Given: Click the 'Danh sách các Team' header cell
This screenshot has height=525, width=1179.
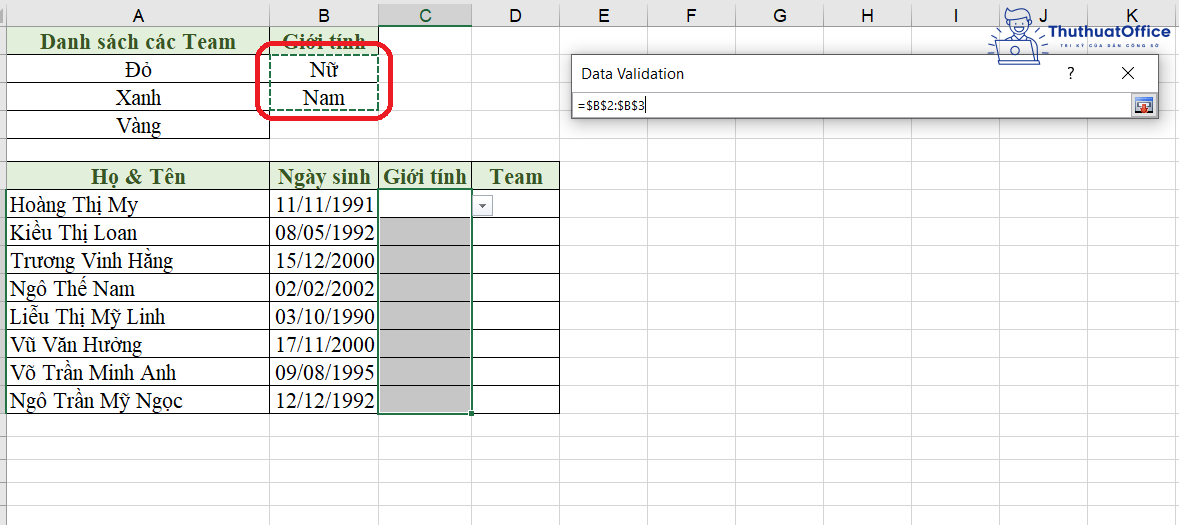Looking at the screenshot, I should pyautogui.click(x=138, y=41).
